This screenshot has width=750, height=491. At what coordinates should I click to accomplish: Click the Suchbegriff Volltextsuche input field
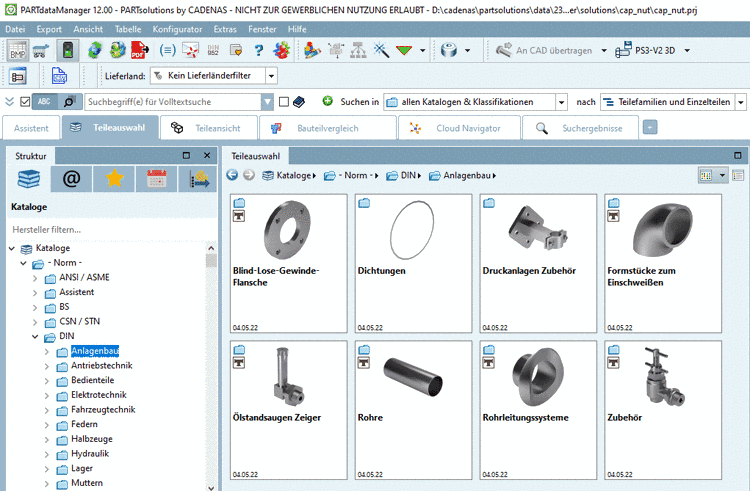pyautogui.click(x=173, y=102)
